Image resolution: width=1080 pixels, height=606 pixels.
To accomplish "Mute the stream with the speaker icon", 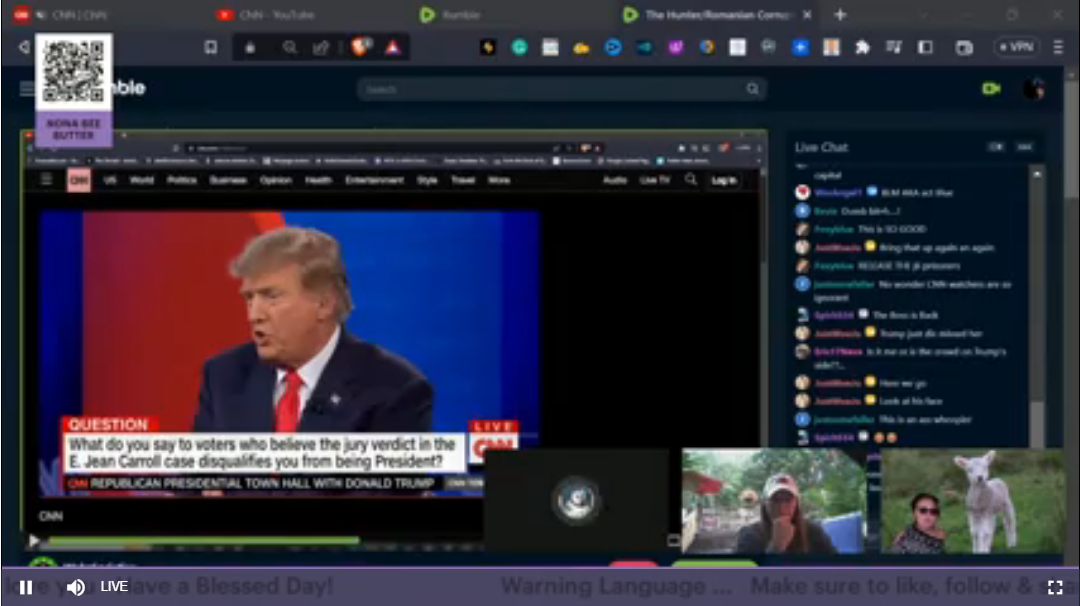I will [76, 587].
